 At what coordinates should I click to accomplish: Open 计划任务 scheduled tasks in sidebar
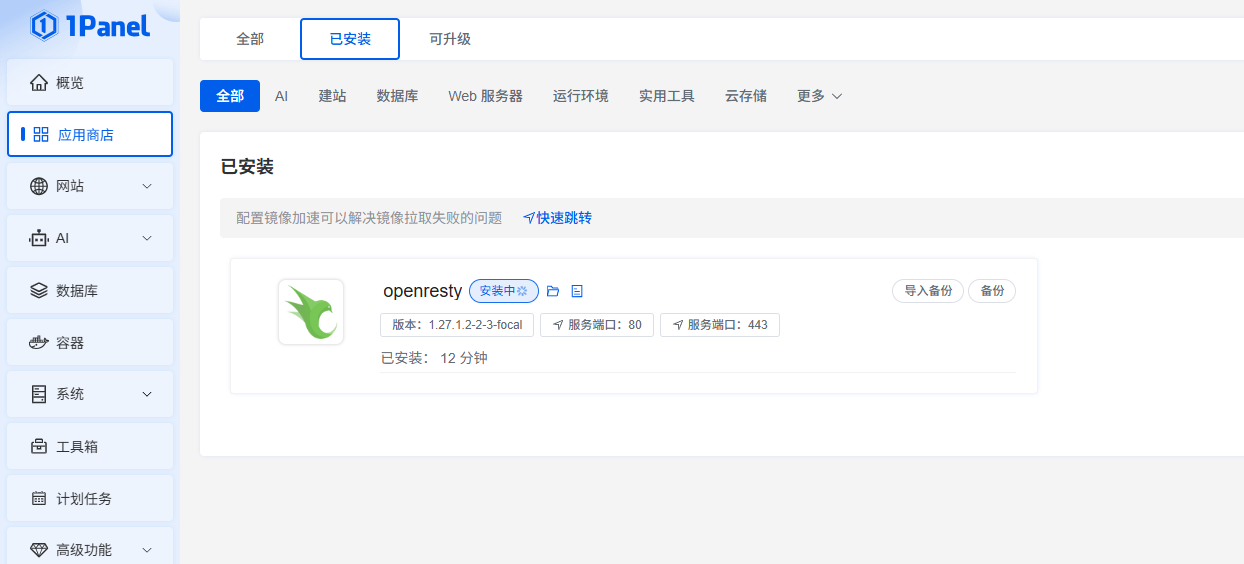point(90,499)
